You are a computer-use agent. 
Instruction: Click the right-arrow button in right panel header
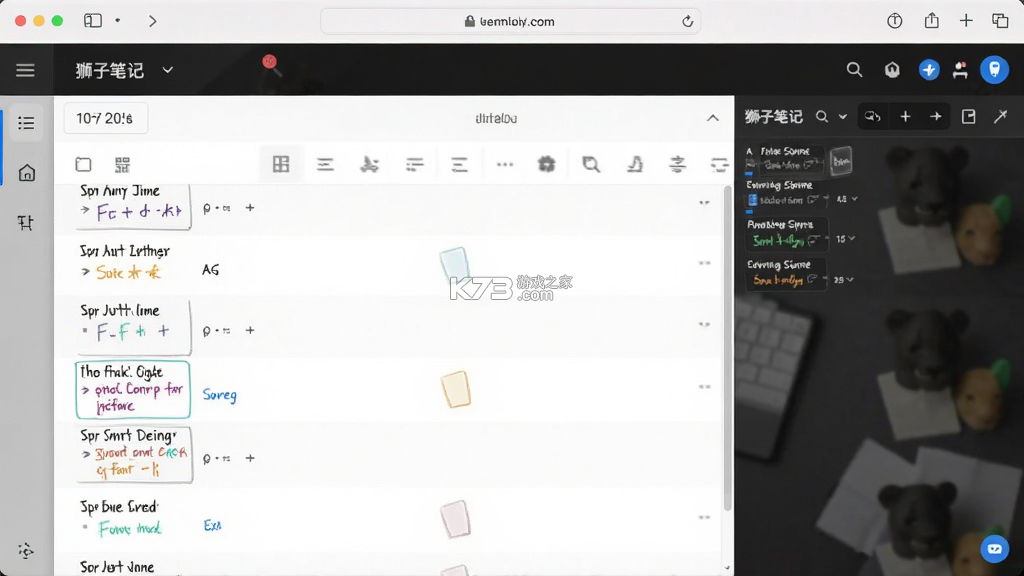click(936, 117)
